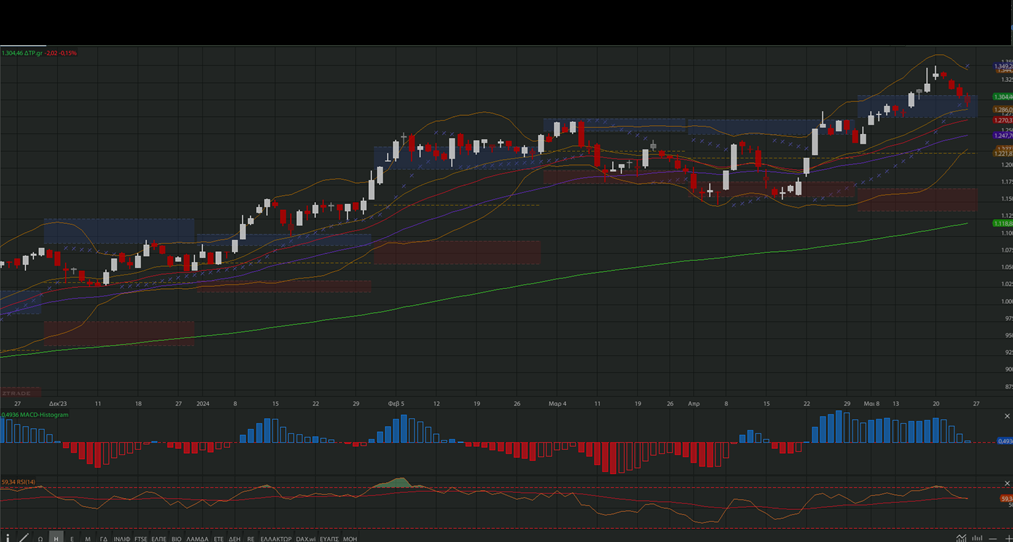Open the ΕΥΑΠΣ symbol shortcut
Screen dimensions: 1013x542
click(x=329, y=539)
